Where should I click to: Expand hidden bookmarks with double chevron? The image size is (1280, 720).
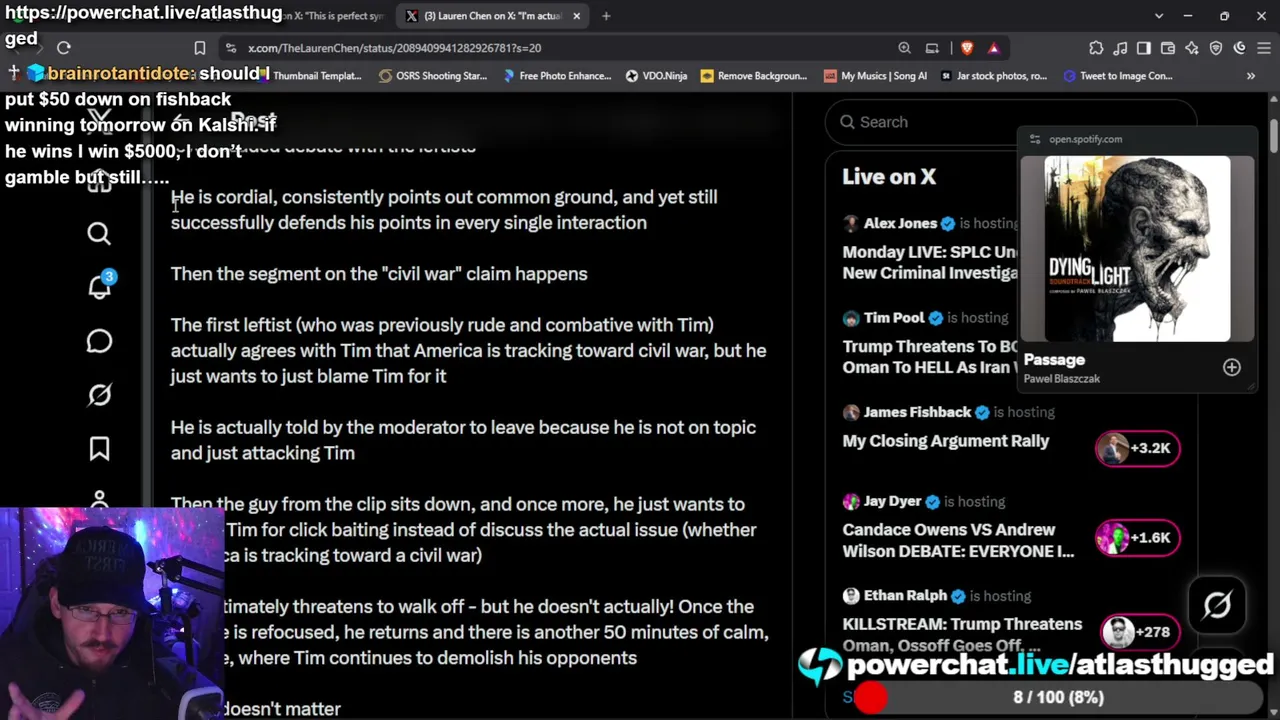(1250, 76)
